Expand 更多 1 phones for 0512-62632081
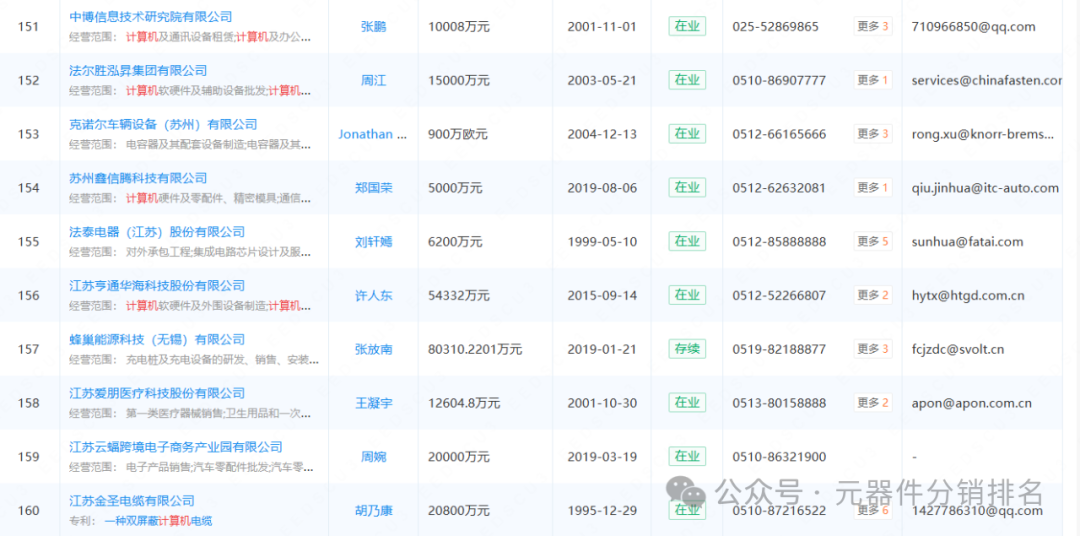The width and height of the screenshot is (1080, 536). tap(873, 187)
